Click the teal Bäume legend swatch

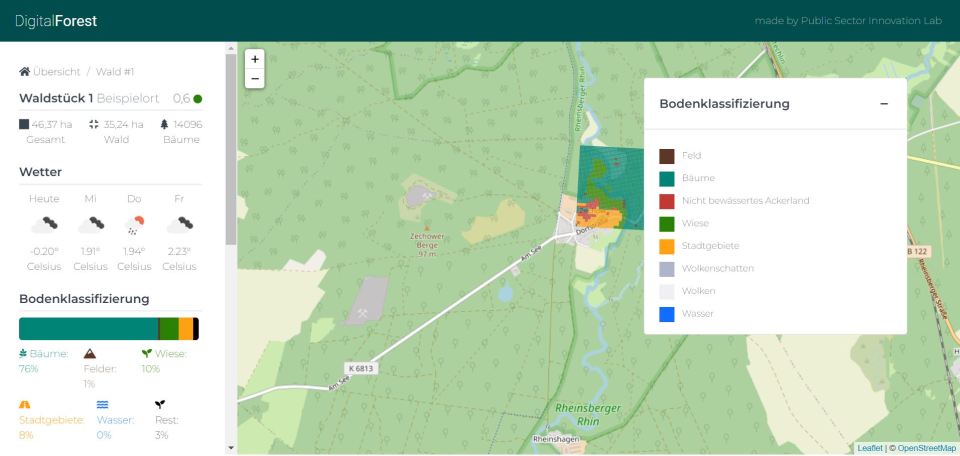(x=667, y=178)
